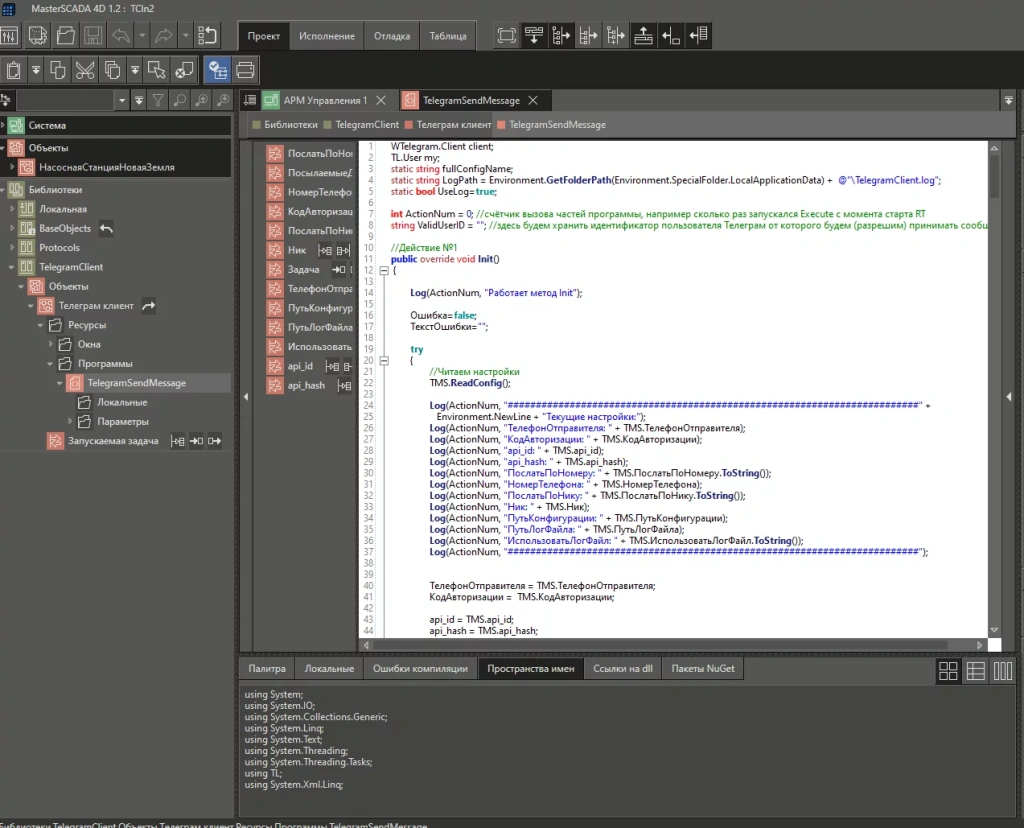Click the filter funnel icon above tree
This screenshot has width=1024, height=828.
coord(158,100)
